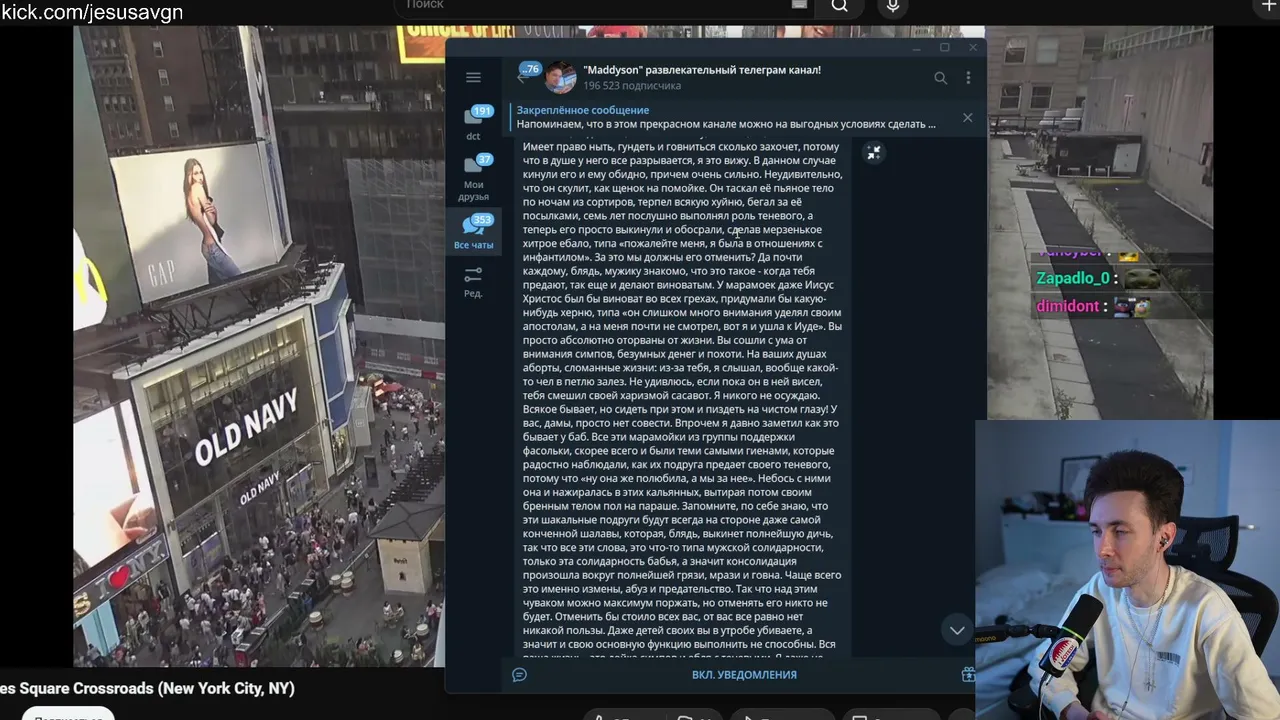Open the Telegram hamburger menu
Screen dimensions: 1280x720
pyautogui.click(x=473, y=77)
